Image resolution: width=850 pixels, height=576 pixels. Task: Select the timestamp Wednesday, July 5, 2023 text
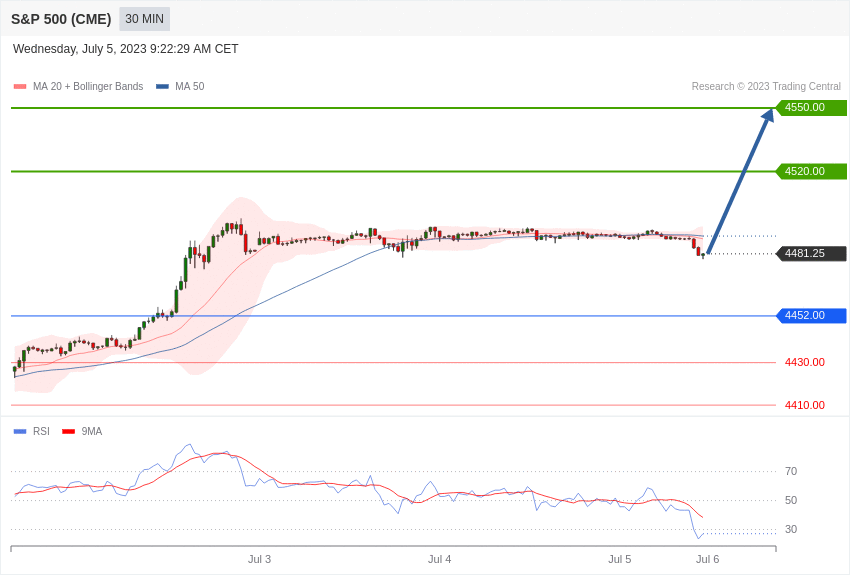point(125,49)
